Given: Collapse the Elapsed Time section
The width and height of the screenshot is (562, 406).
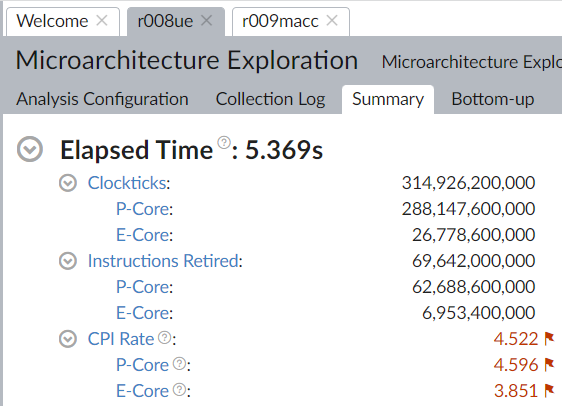Looking at the screenshot, I should pos(30,149).
